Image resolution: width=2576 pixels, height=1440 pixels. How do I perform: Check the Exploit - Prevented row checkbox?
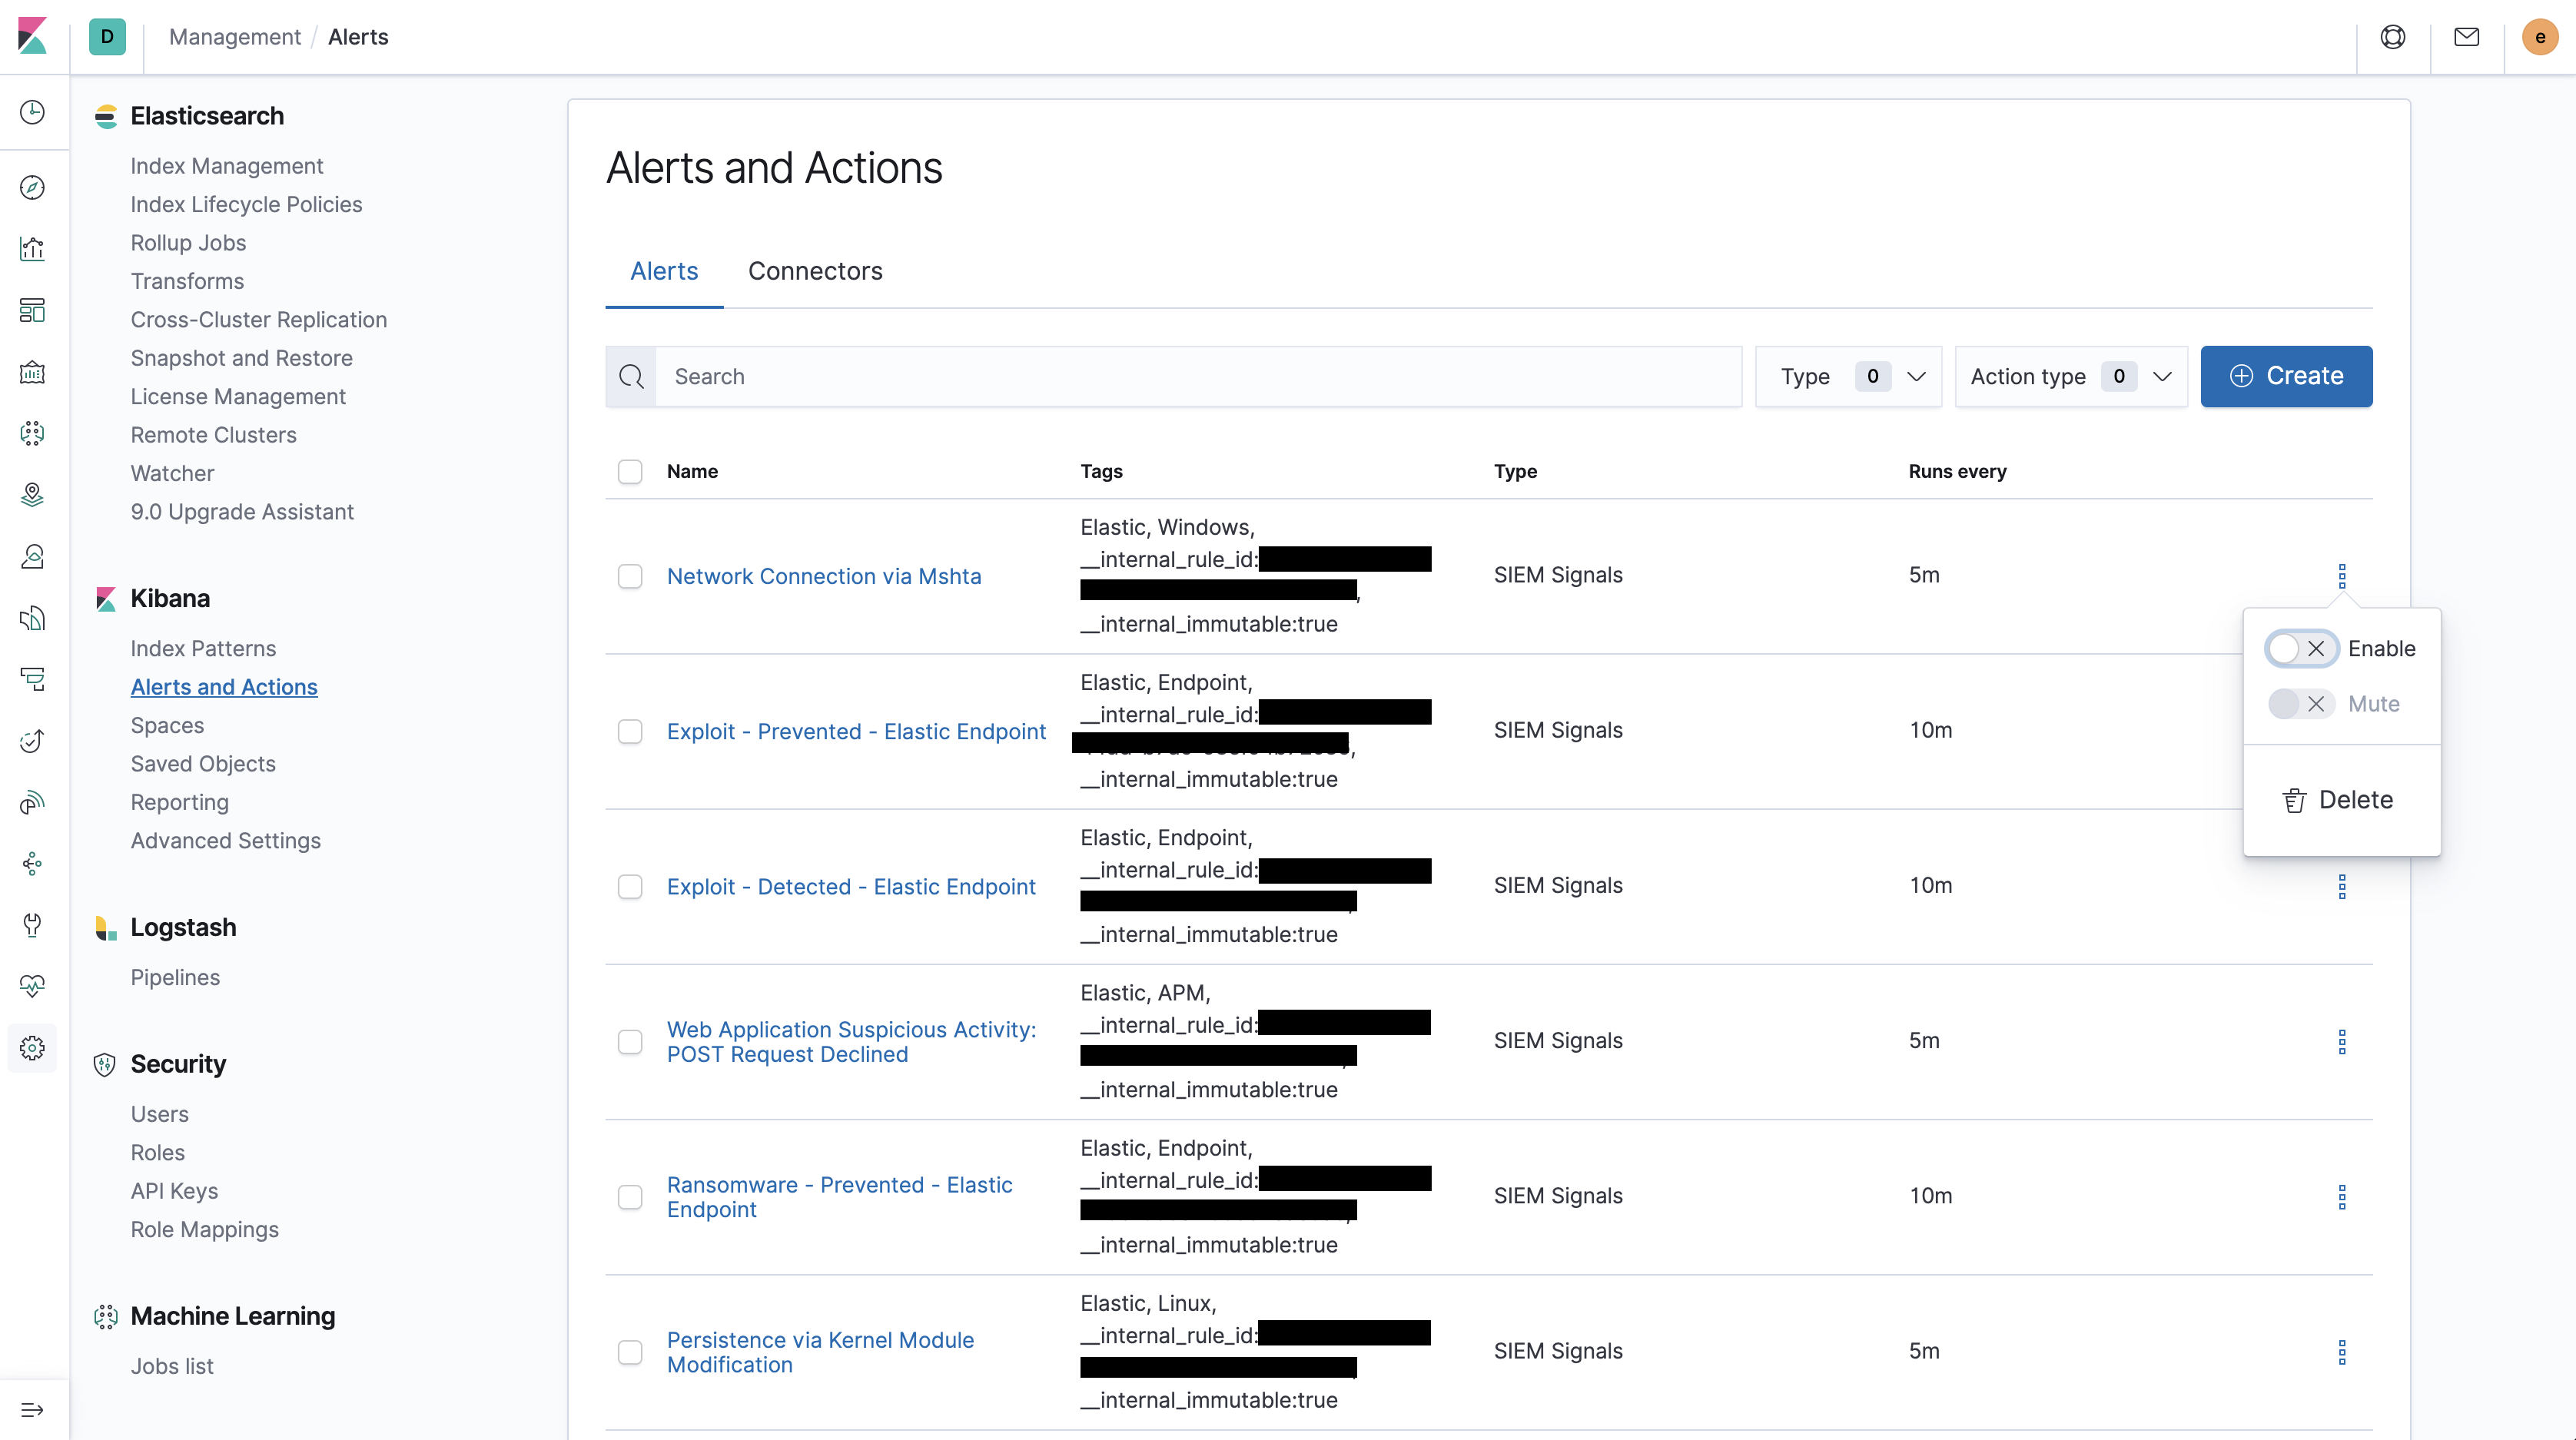click(630, 732)
